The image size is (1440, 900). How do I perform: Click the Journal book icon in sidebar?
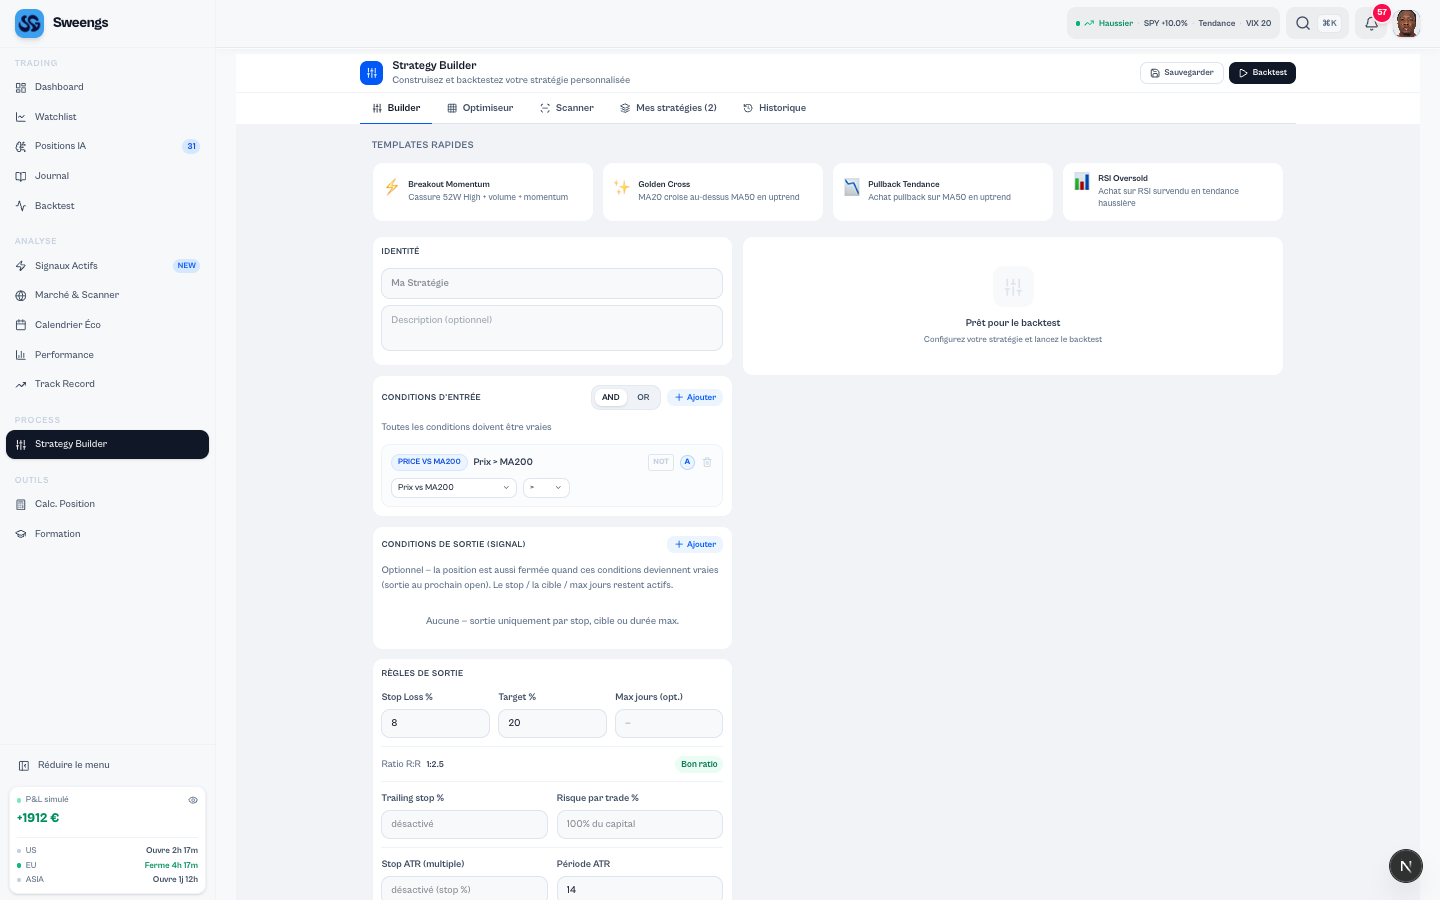(21, 176)
